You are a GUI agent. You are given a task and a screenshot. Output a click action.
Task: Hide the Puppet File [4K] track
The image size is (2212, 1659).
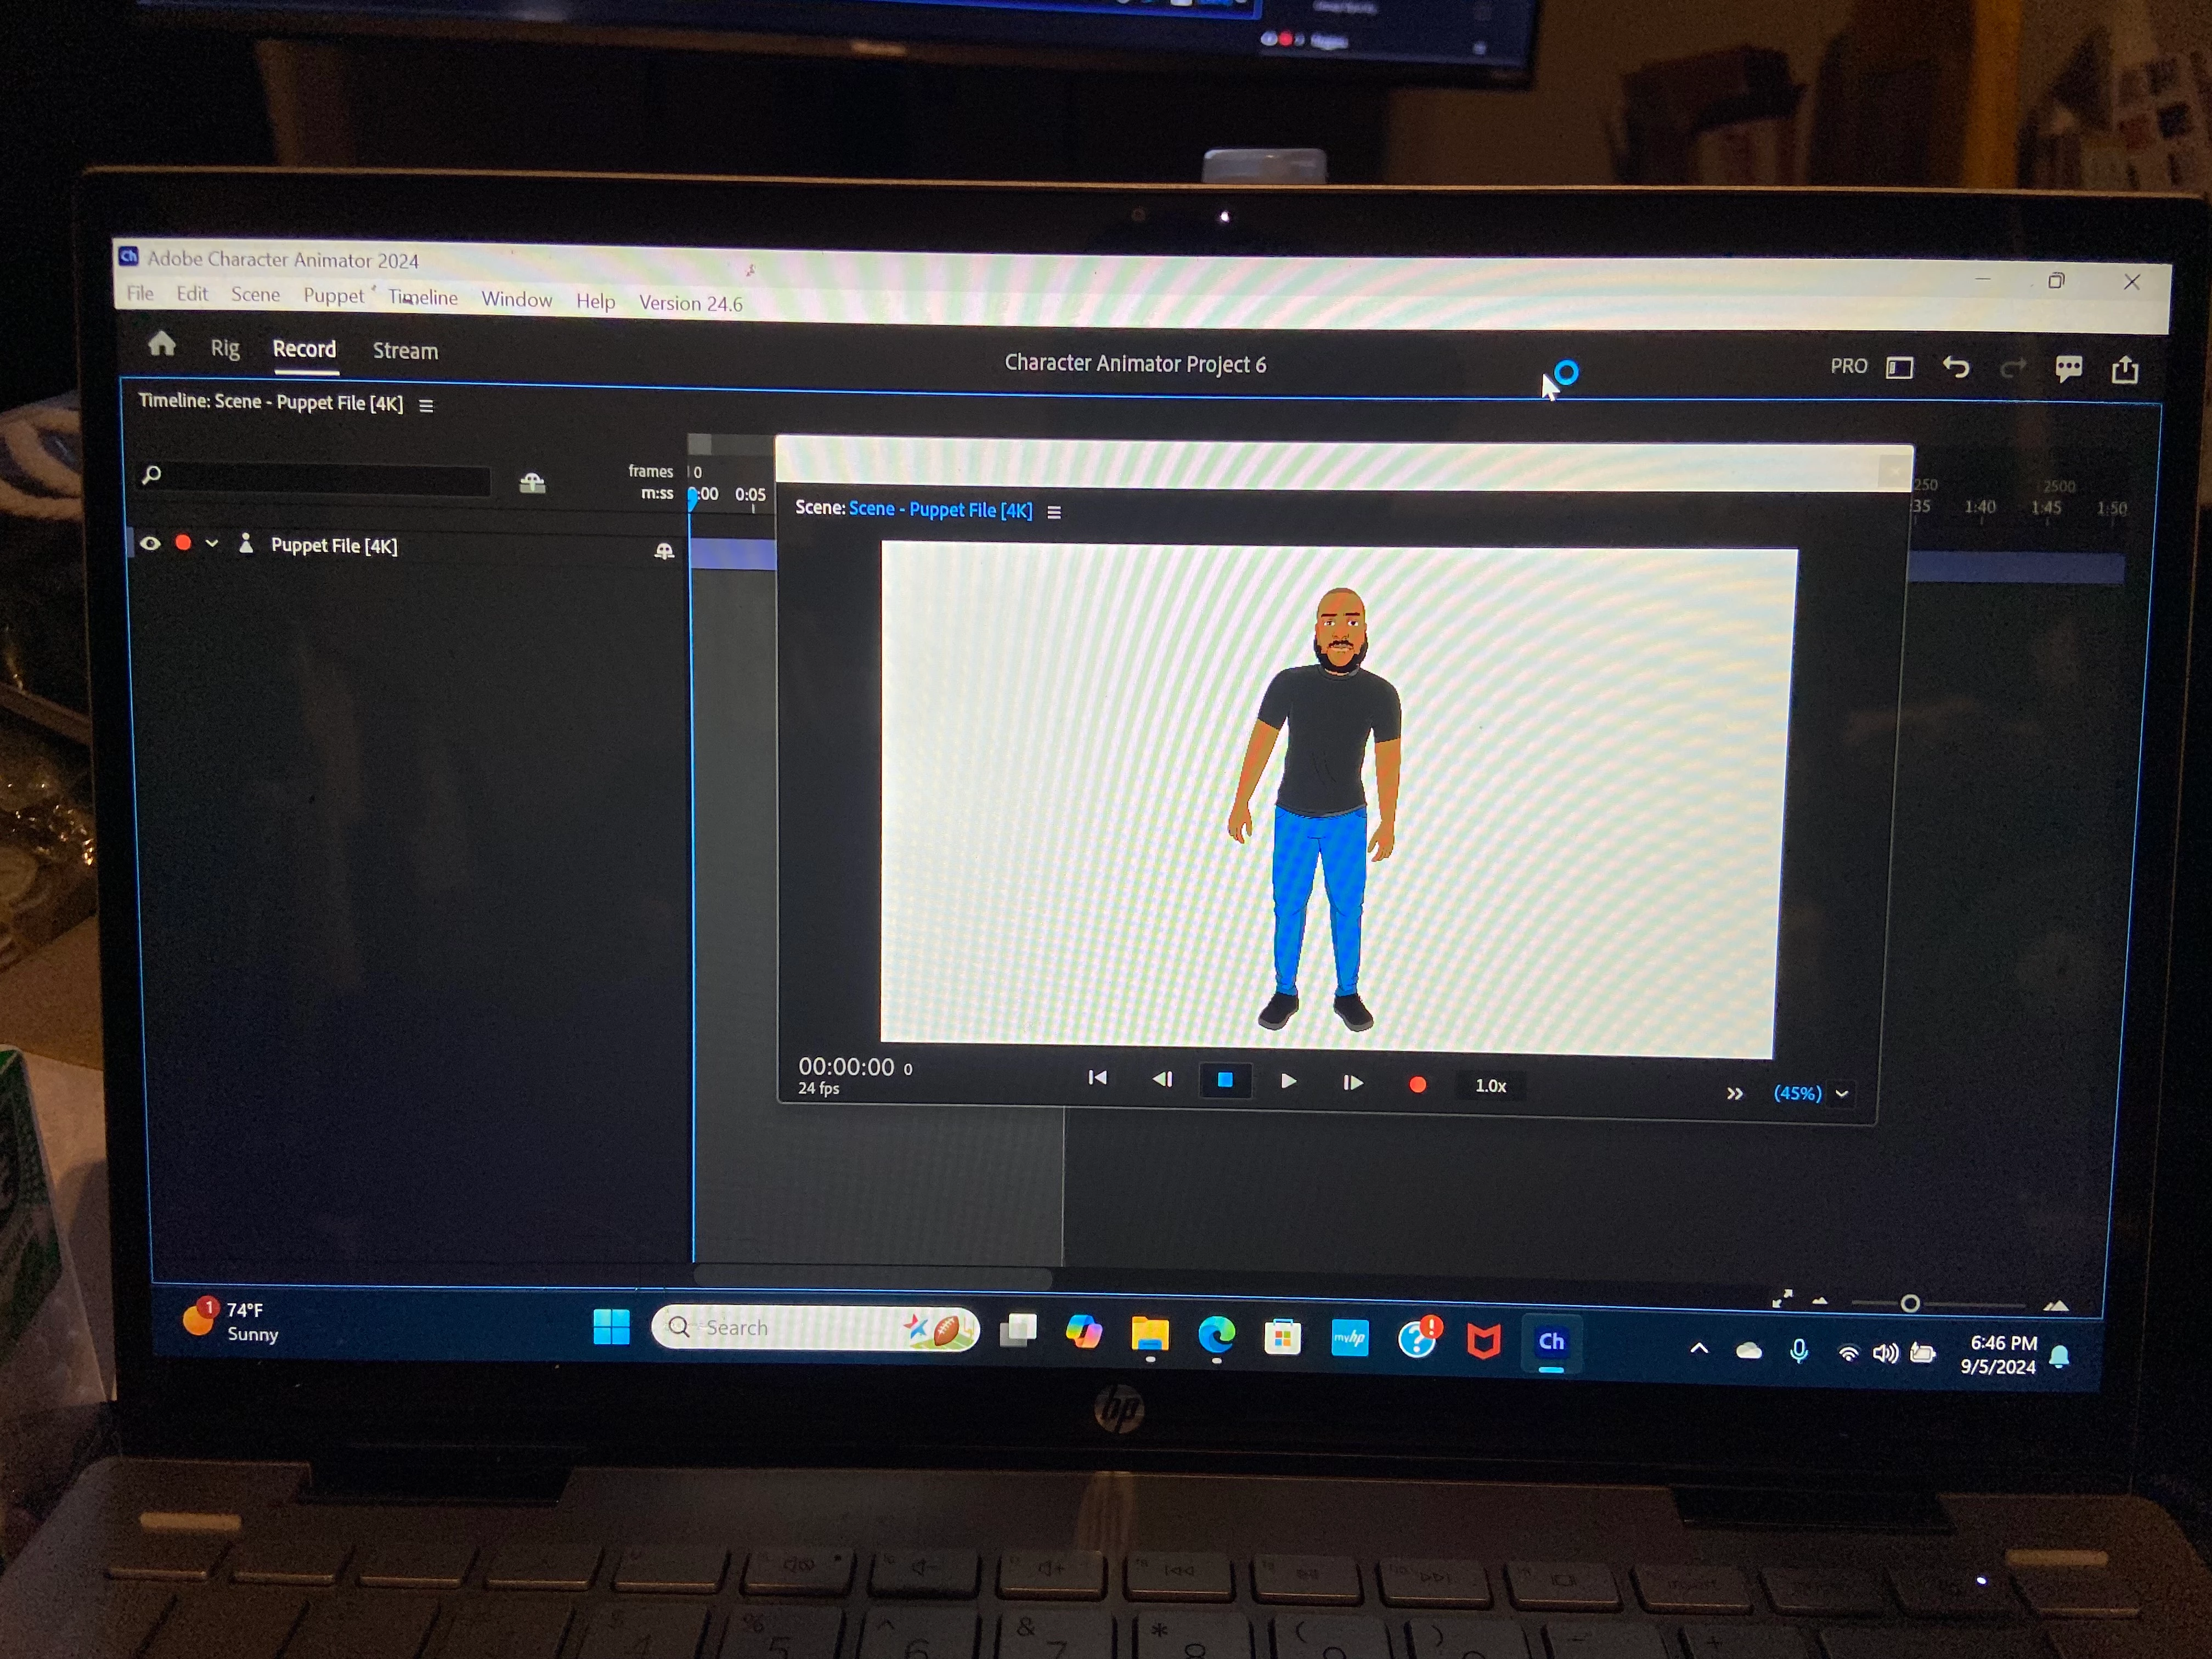(x=150, y=544)
